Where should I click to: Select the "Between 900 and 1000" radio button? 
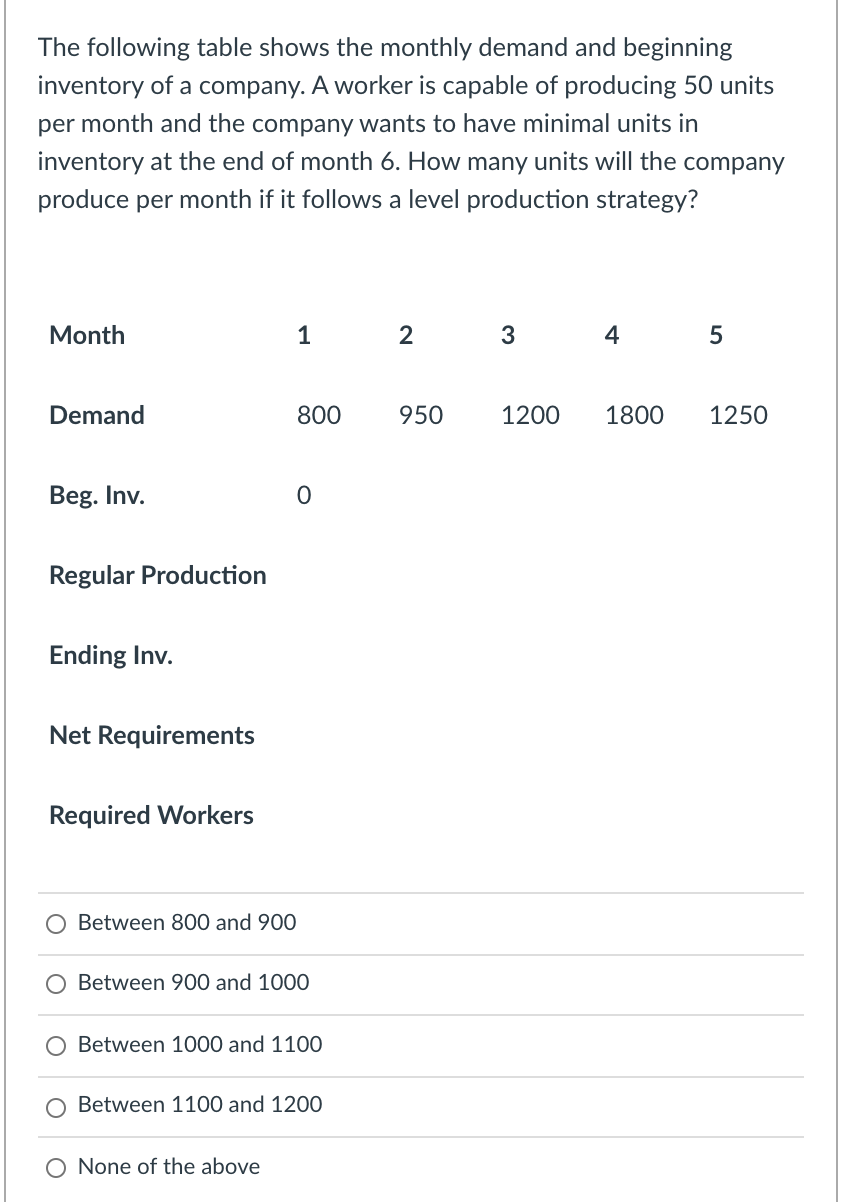pyautogui.click(x=56, y=985)
